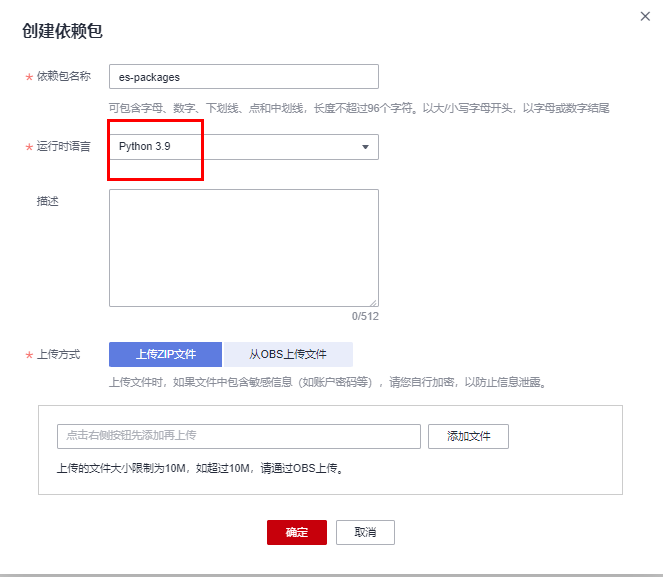663x577 pixels.
Task: Click the file path field 点击右侧按钮先添加再上传
Action: 239,436
